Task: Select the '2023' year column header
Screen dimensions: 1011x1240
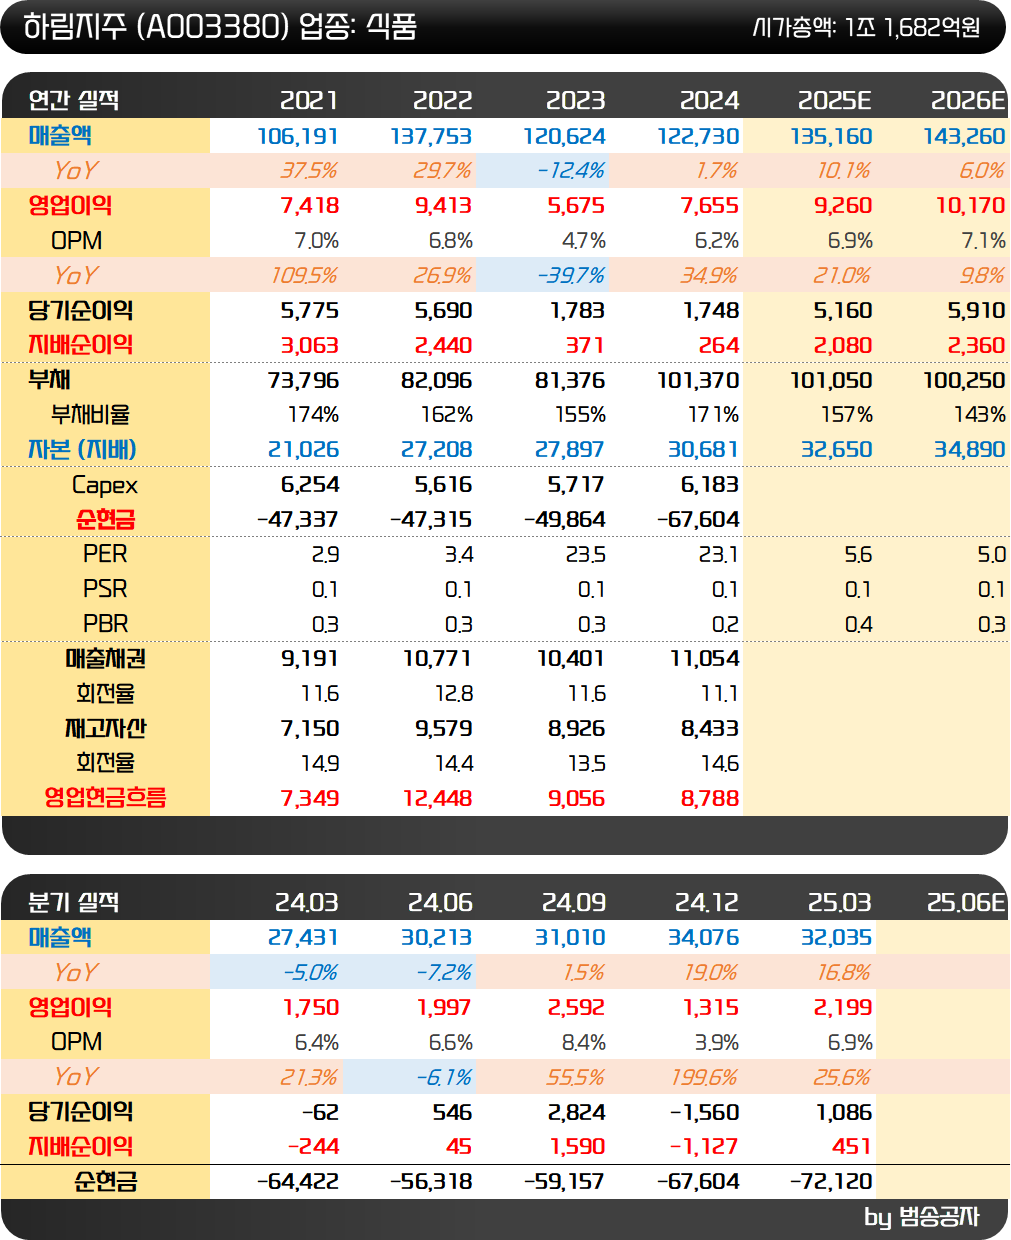Action: point(575,100)
